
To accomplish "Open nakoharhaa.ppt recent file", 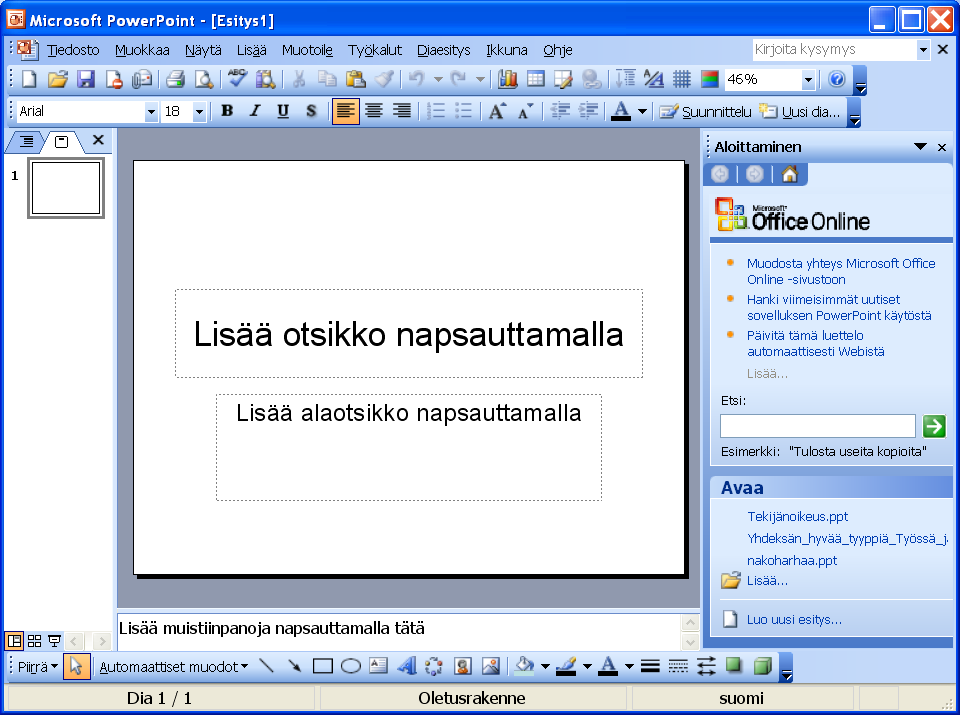I will click(792, 561).
